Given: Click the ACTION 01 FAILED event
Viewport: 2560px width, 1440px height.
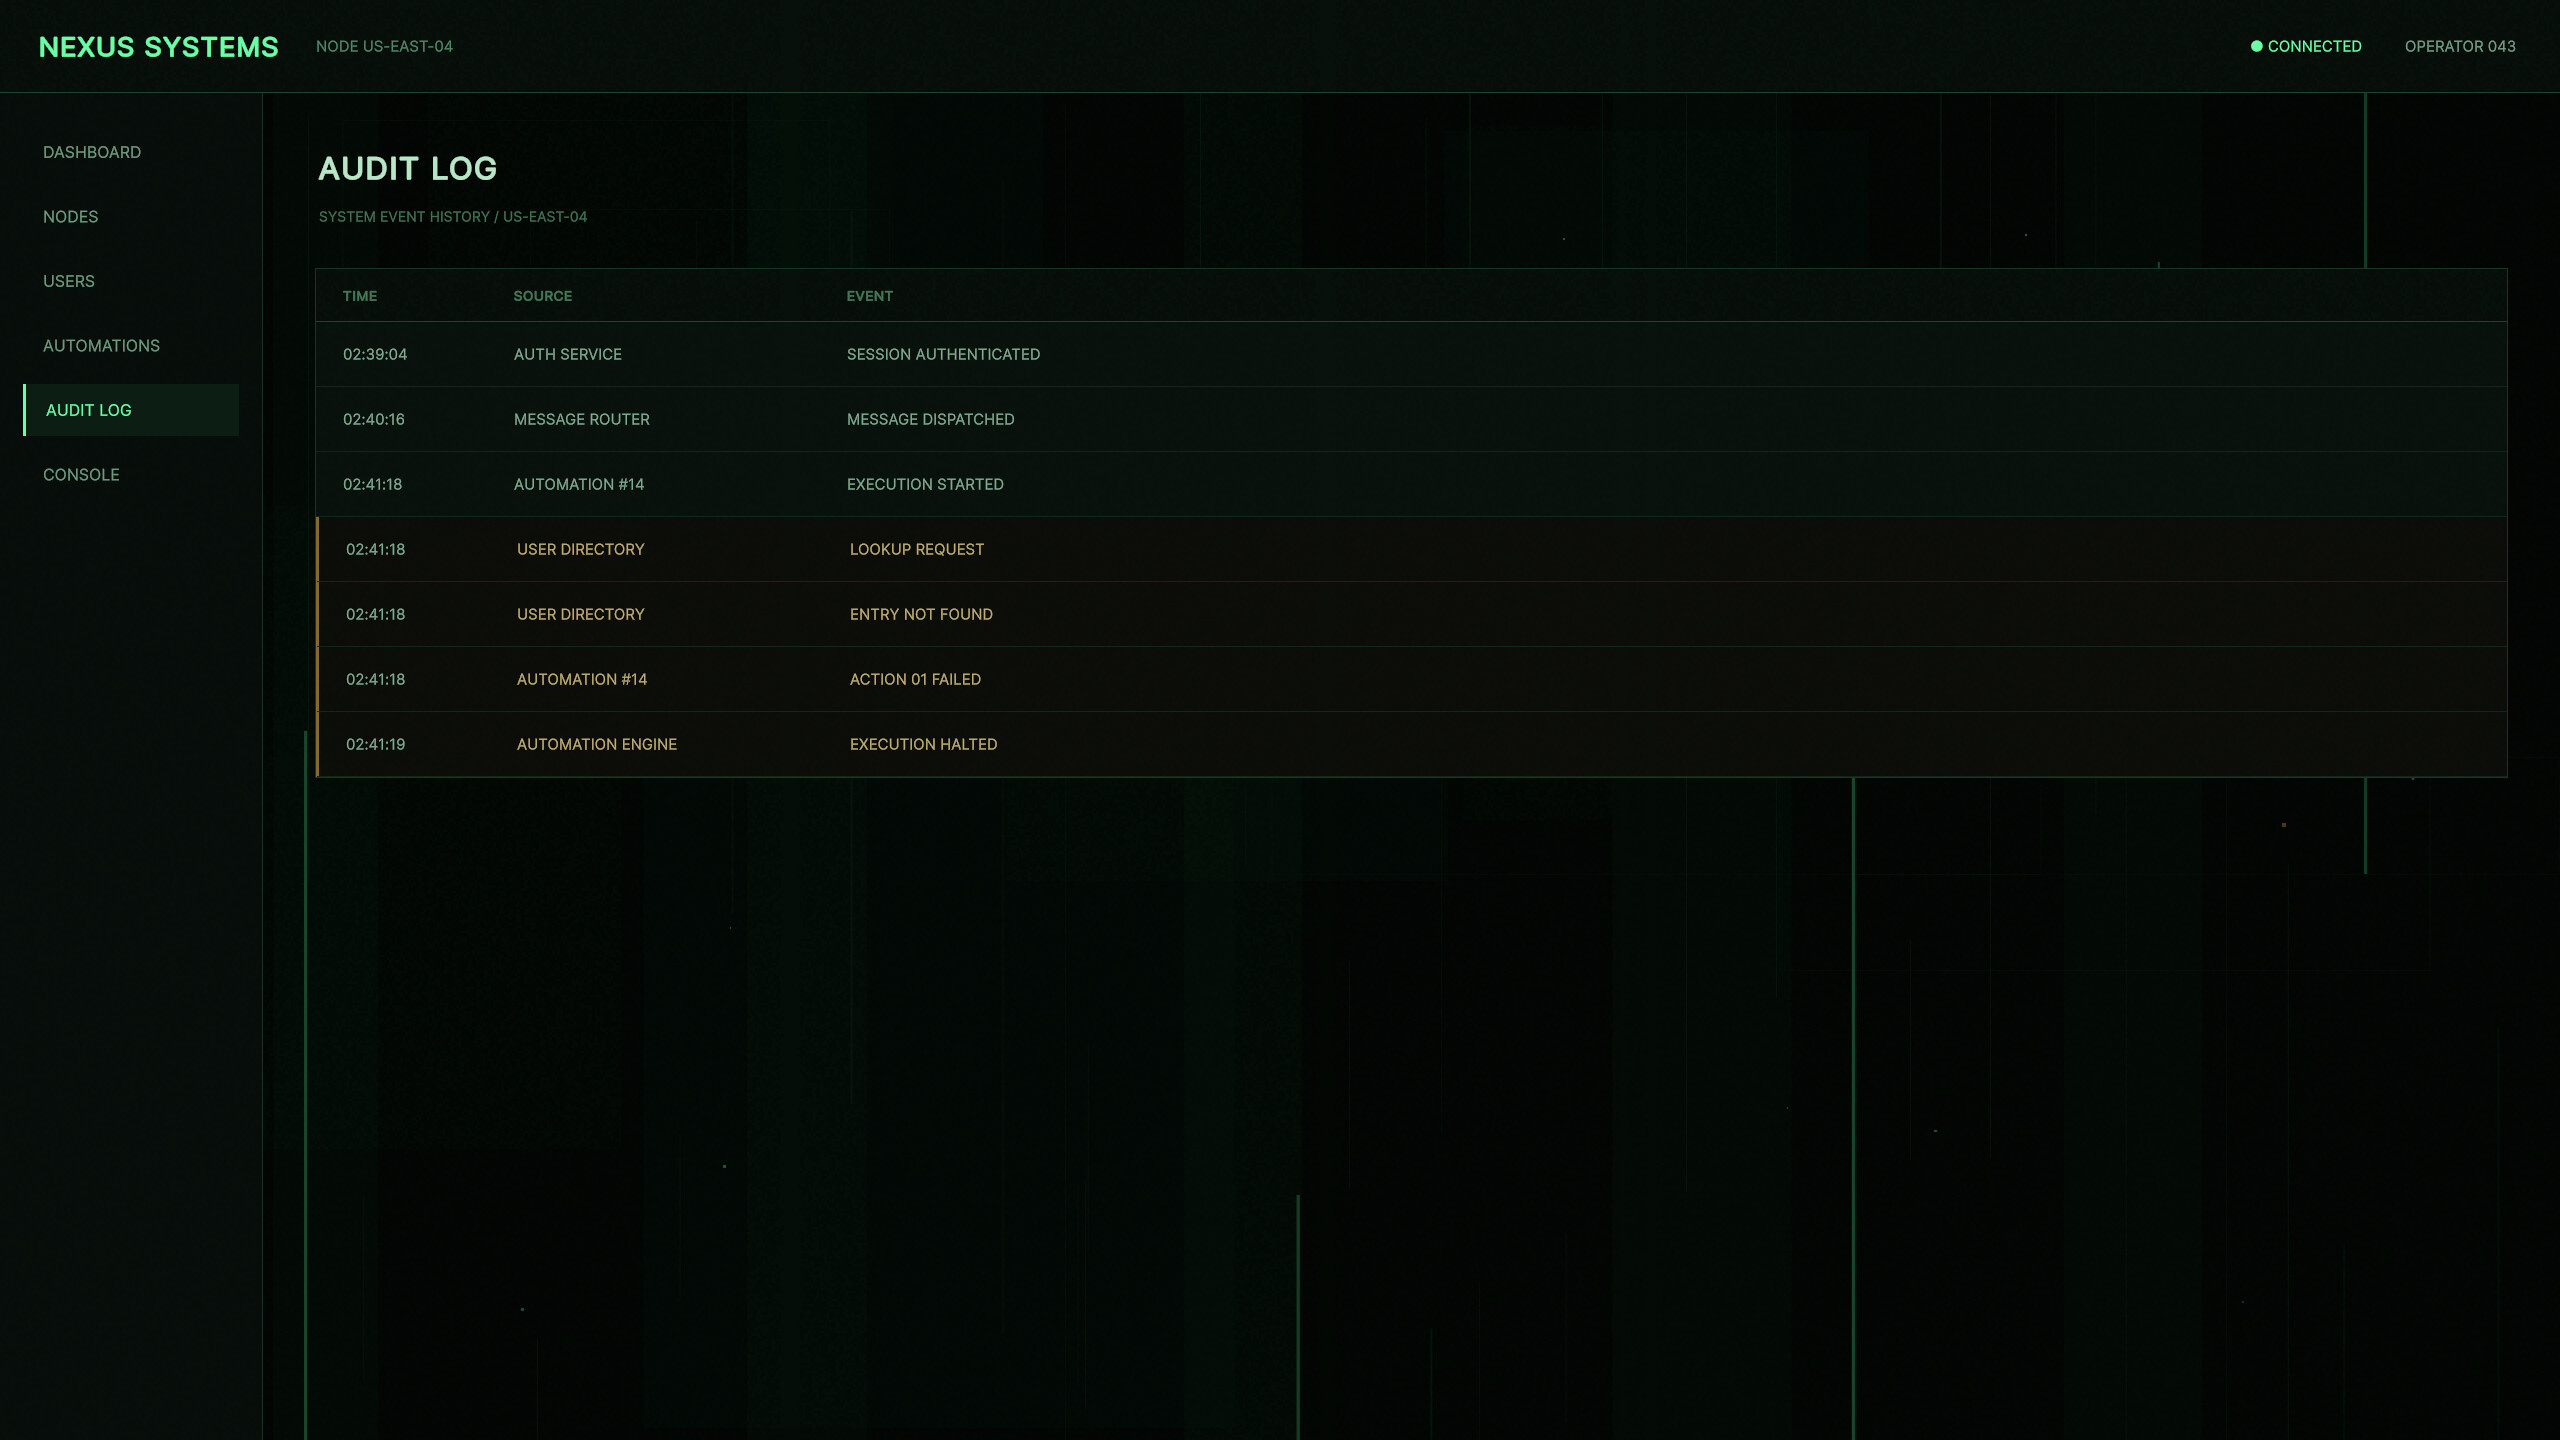Looking at the screenshot, I should point(916,679).
